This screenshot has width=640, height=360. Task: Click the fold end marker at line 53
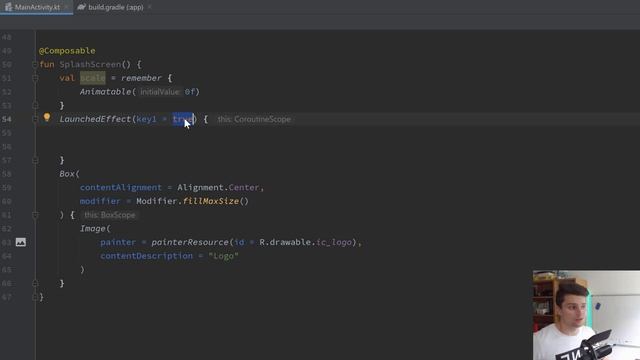point(35,105)
